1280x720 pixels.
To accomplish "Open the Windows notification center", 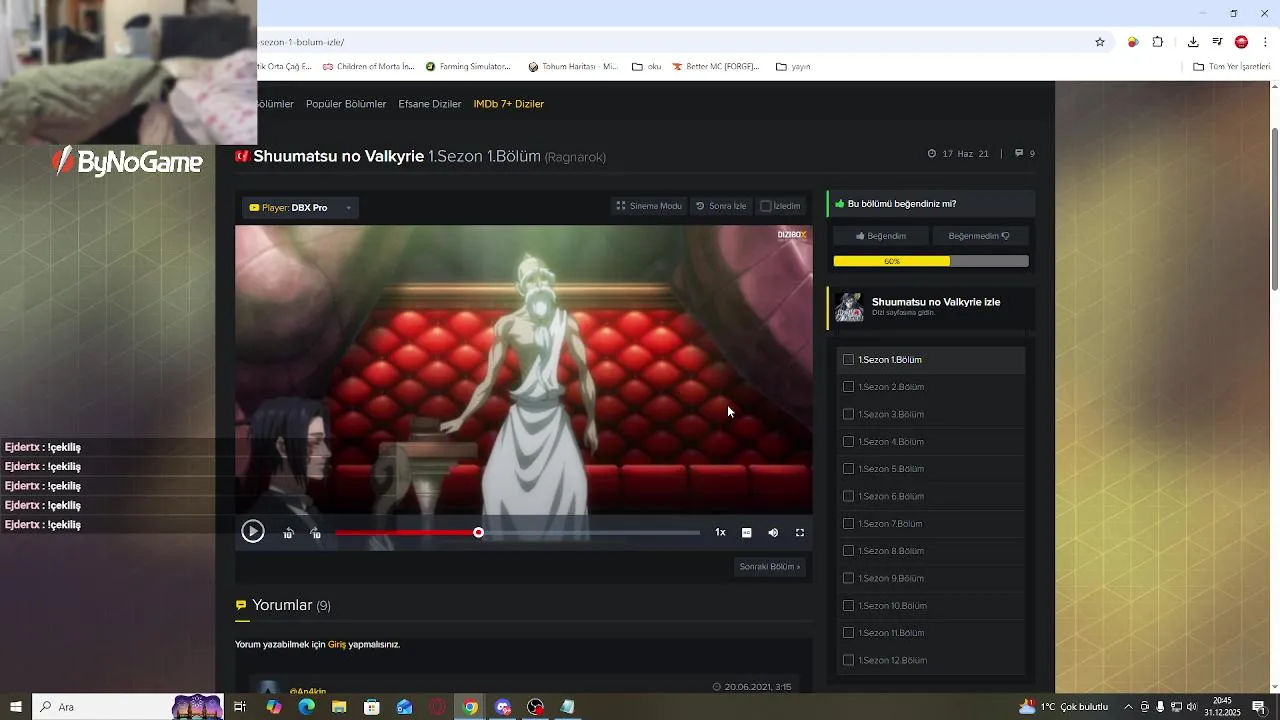I will (x=1259, y=707).
